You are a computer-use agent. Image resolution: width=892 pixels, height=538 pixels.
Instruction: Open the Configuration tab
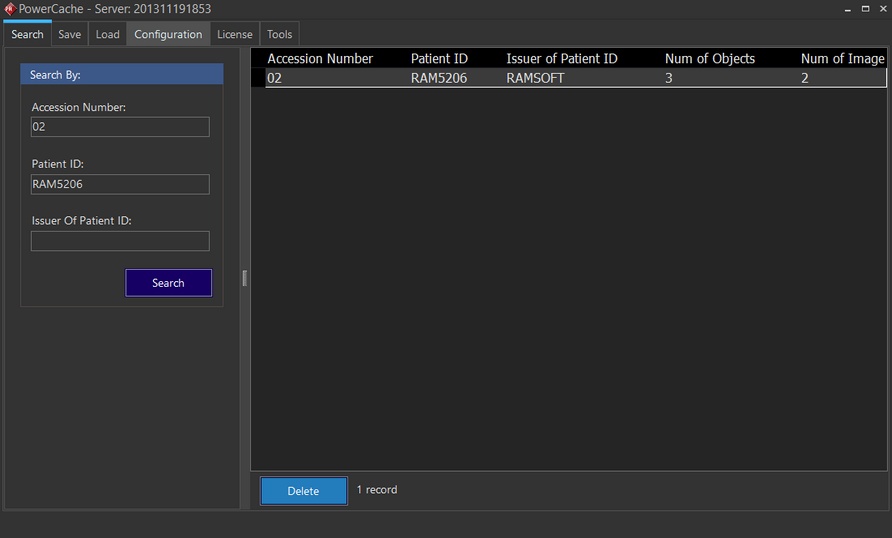tap(168, 34)
